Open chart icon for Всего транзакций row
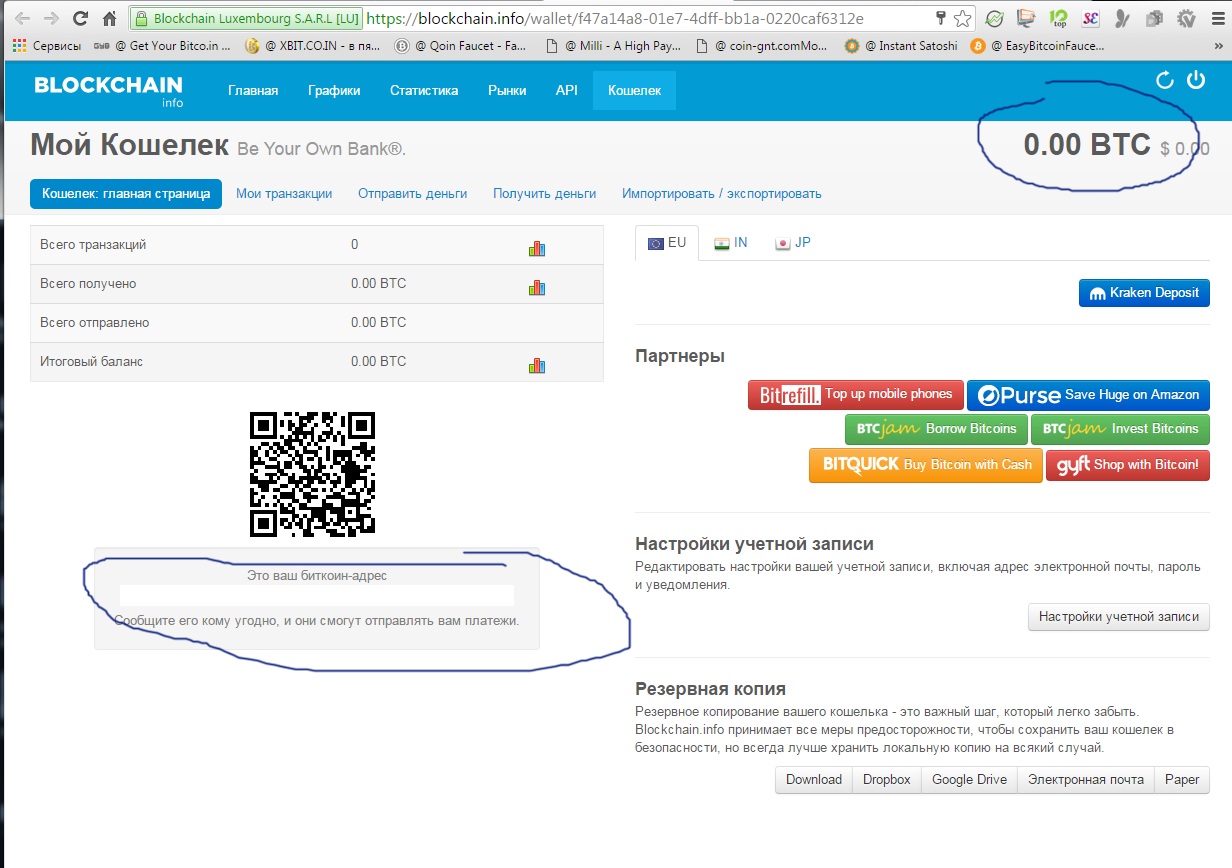Viewport: 1232px width, 868px height. 537,248
